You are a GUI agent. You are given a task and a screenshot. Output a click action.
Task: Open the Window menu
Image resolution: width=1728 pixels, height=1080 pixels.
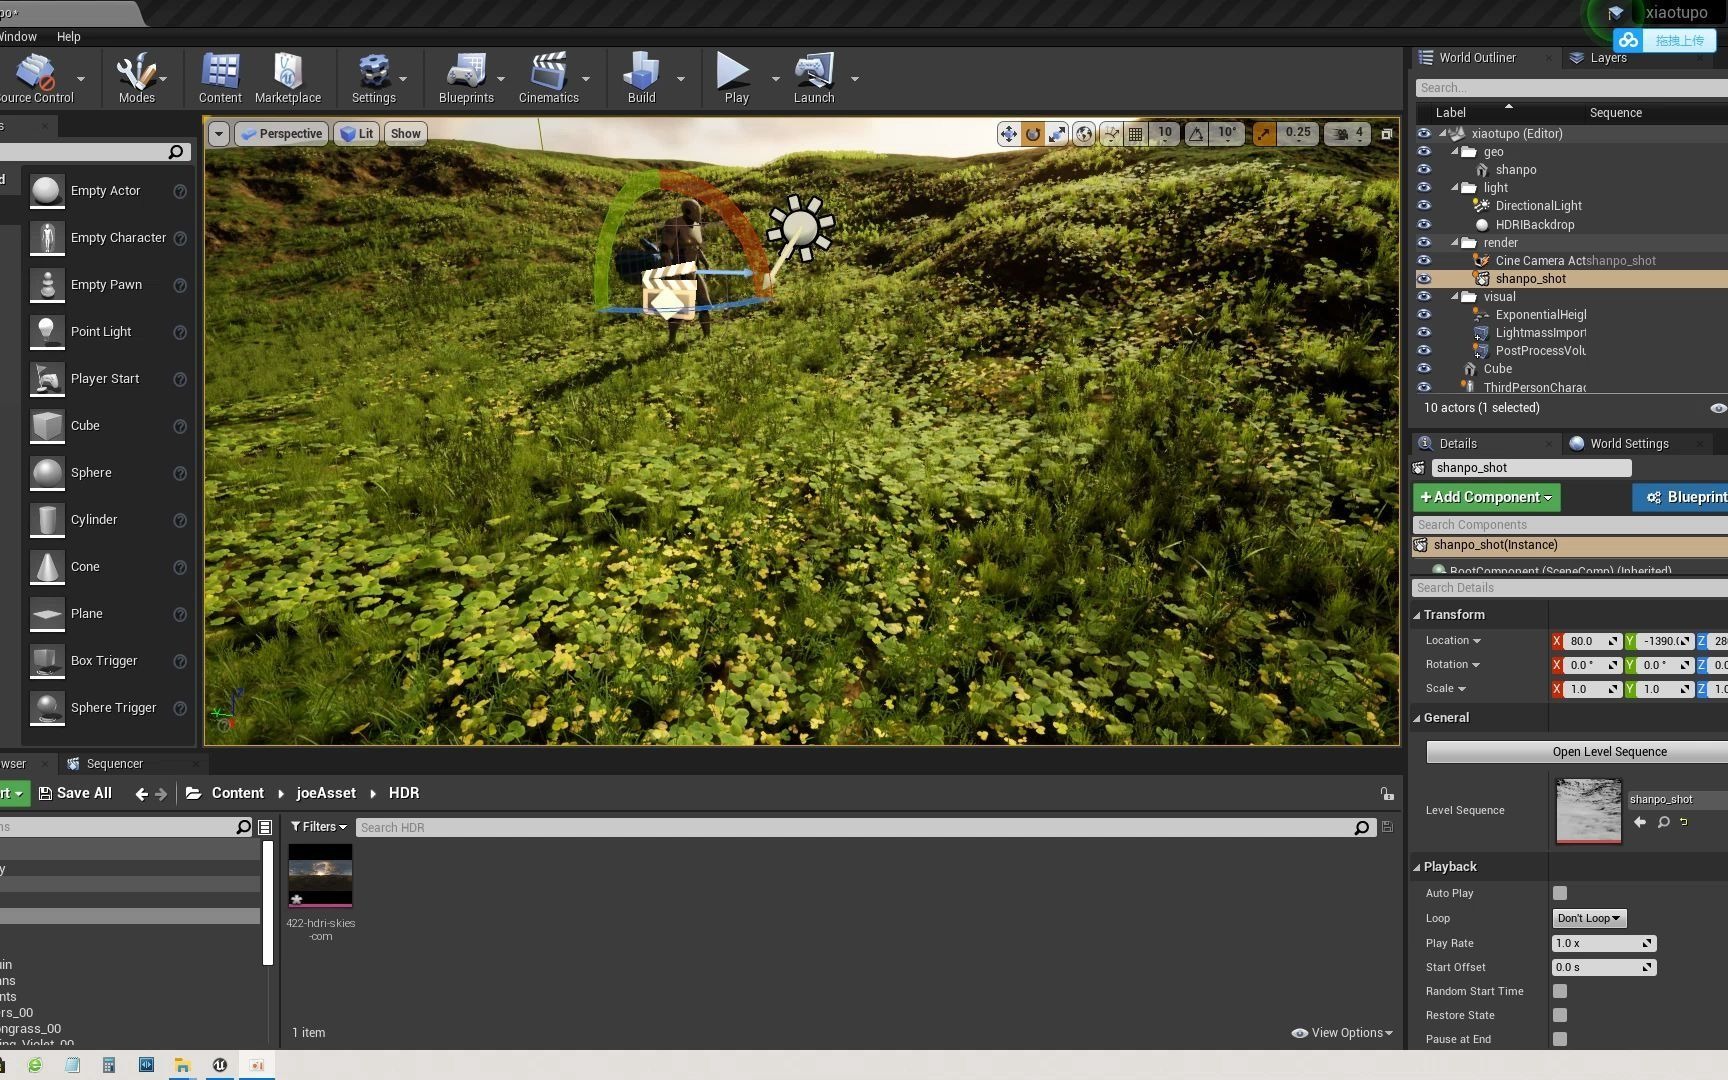point(18,36)
